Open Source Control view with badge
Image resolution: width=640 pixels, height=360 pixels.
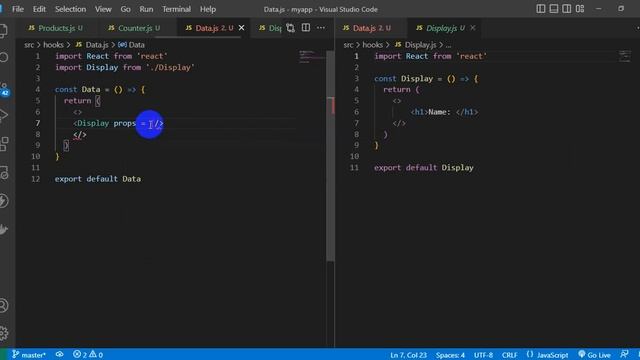4,89
